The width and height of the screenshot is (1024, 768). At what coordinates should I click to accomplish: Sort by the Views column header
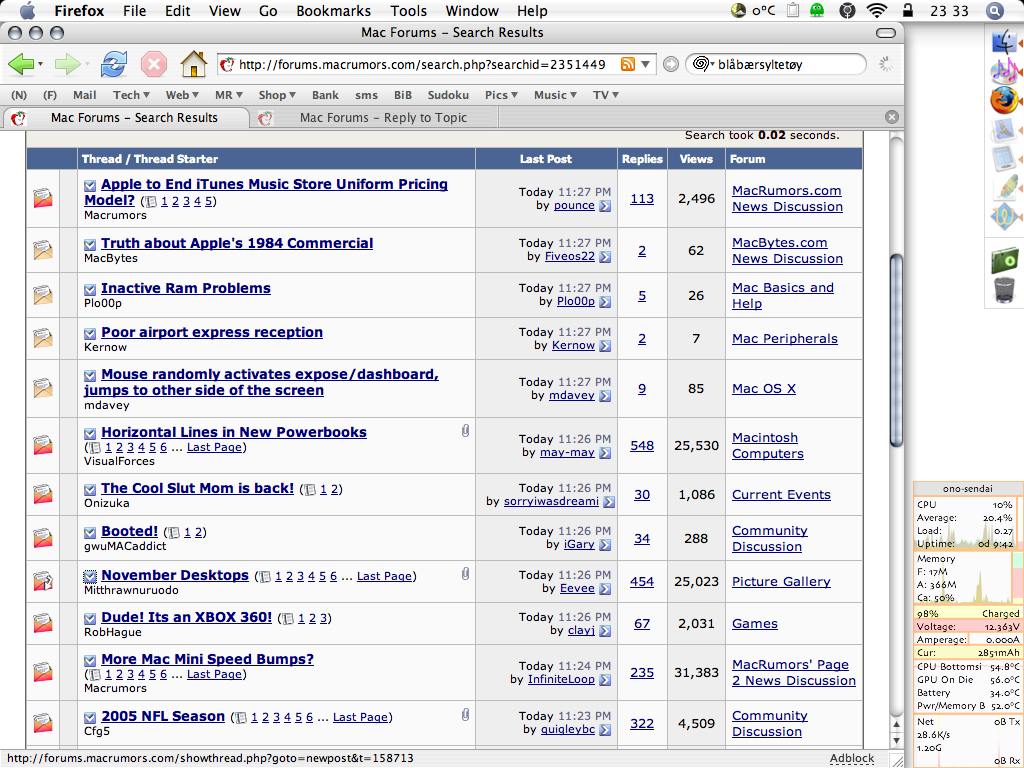[696, 159]
